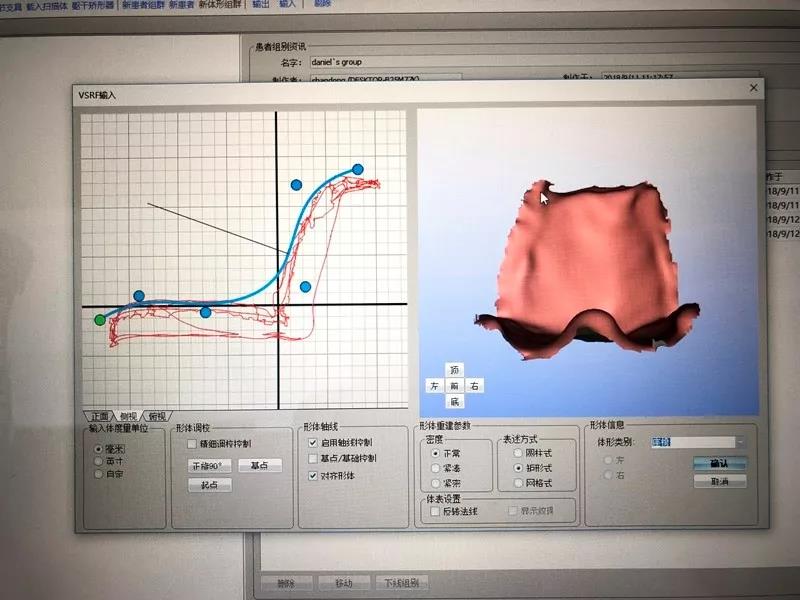
Task: Switch 3D view to 左 (left) side
Action: (434, 385)
